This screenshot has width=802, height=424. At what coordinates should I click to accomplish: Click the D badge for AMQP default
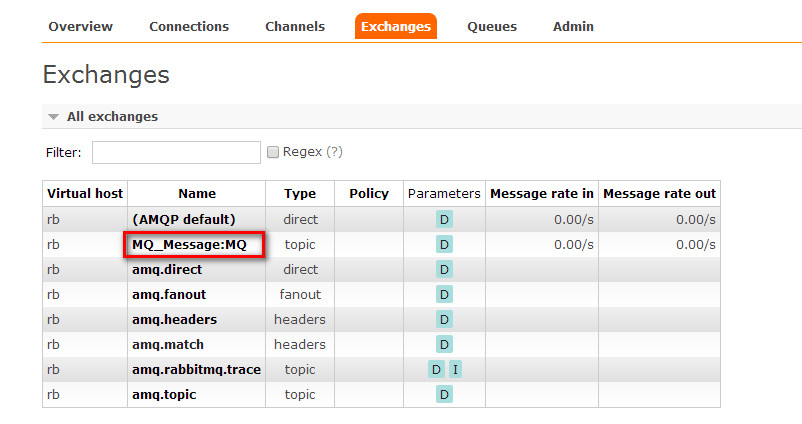tap(444, 219)
